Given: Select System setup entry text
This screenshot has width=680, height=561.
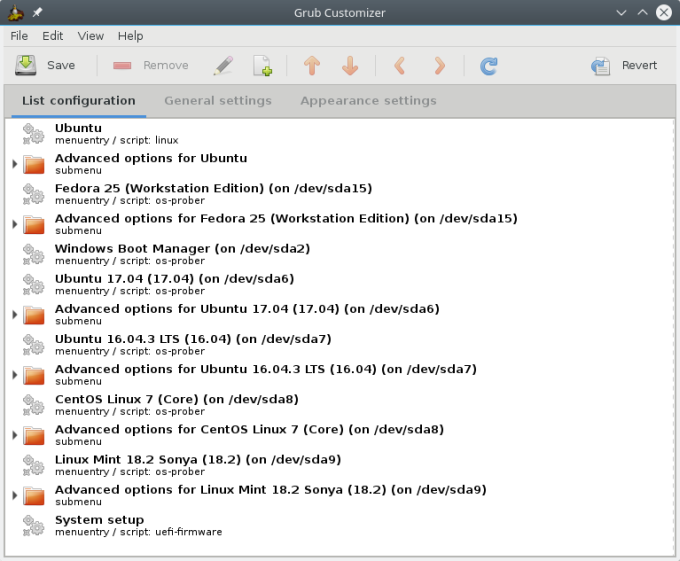Looking at the screenshot, I should click(x=99, y=520).
